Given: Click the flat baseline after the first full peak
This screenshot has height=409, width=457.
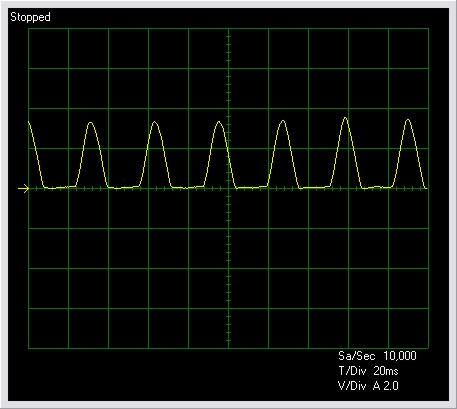Looking at the screenshot, I should tap(124, 188).
